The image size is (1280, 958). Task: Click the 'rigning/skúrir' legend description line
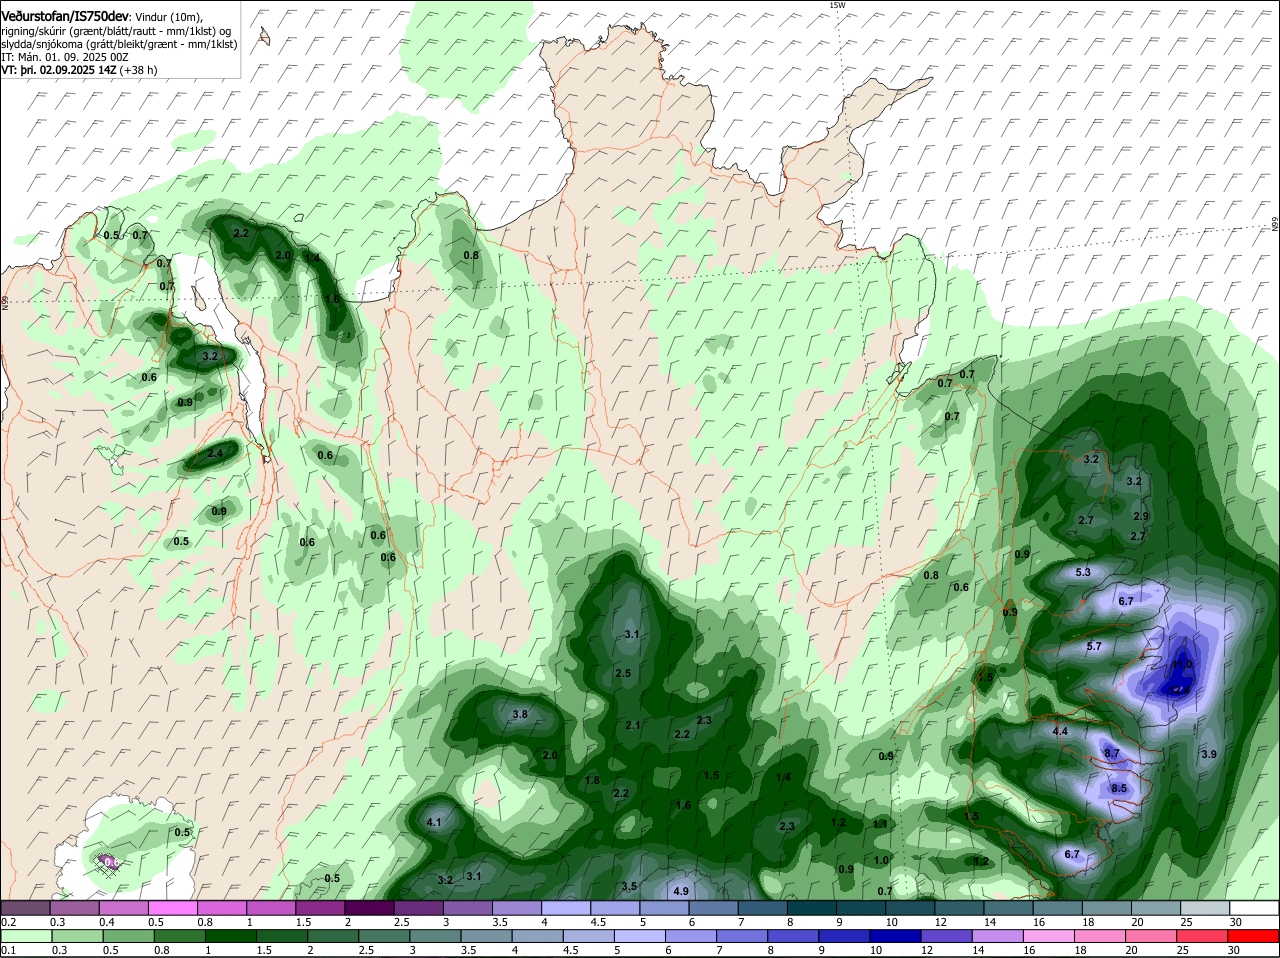[118, 31]
